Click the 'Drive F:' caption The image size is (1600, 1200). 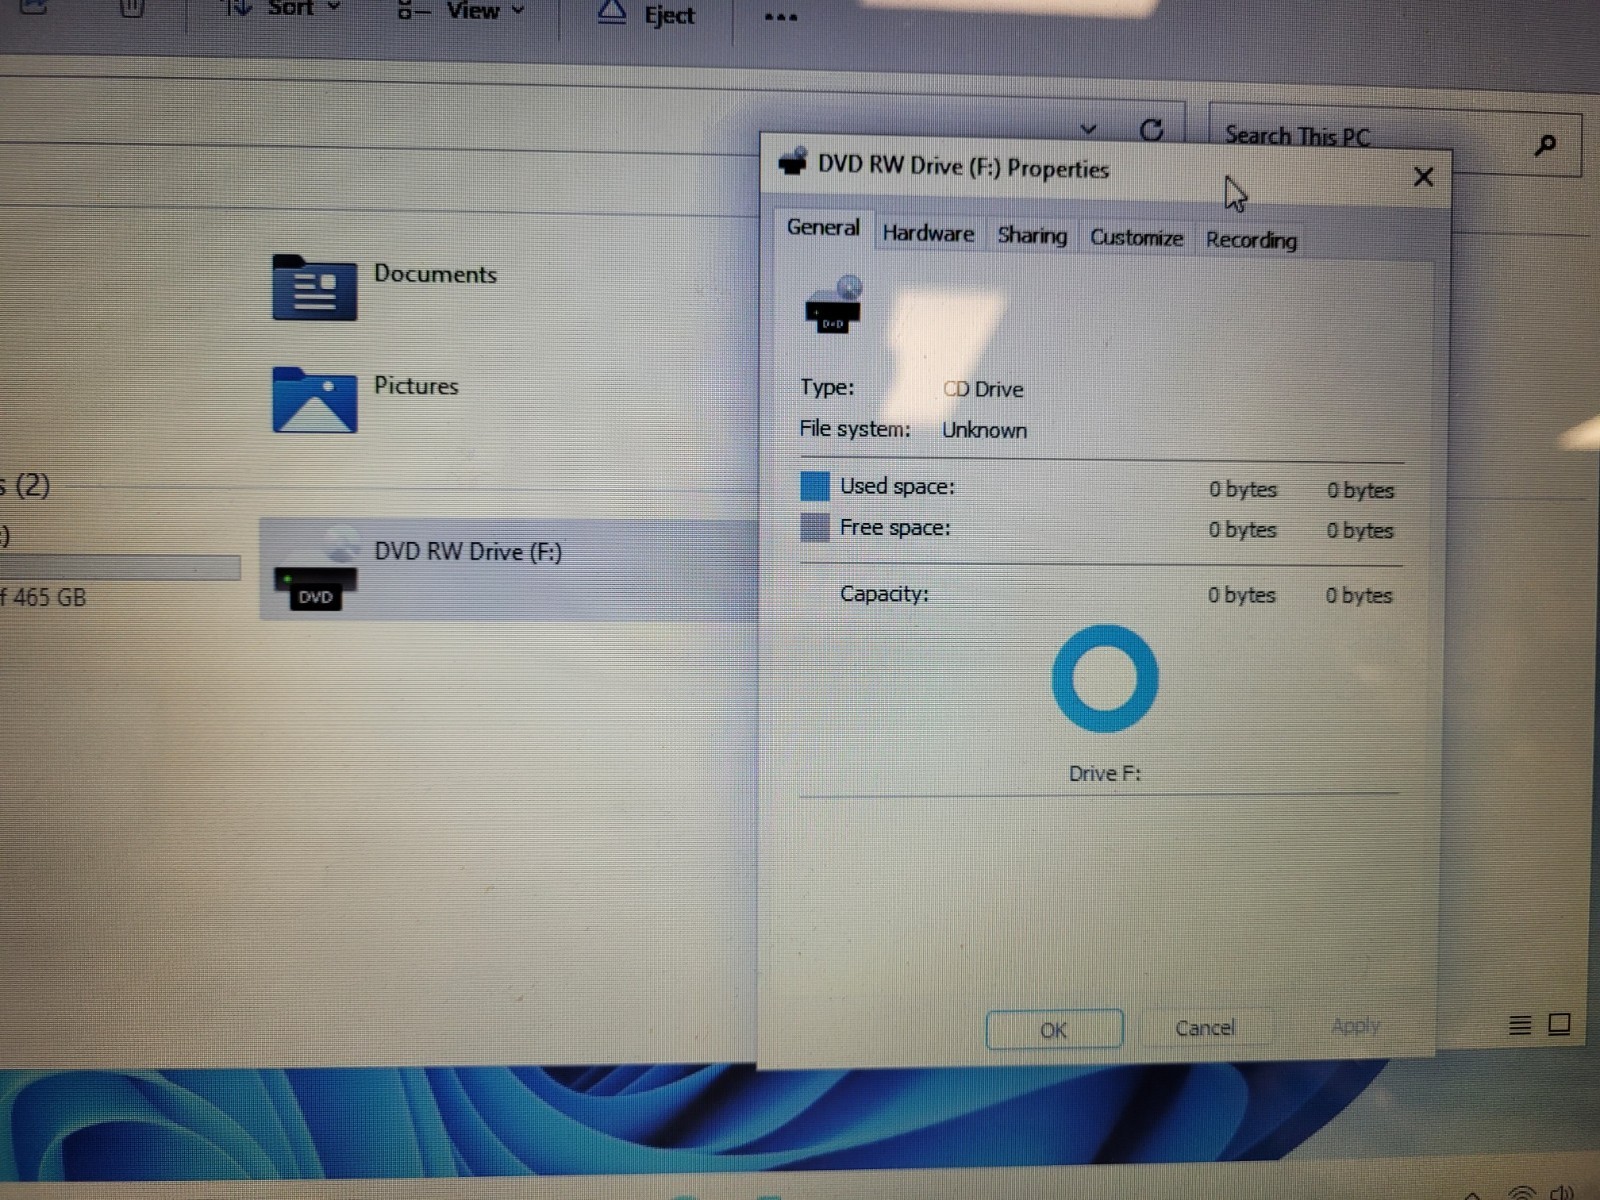click(1105, 773)
